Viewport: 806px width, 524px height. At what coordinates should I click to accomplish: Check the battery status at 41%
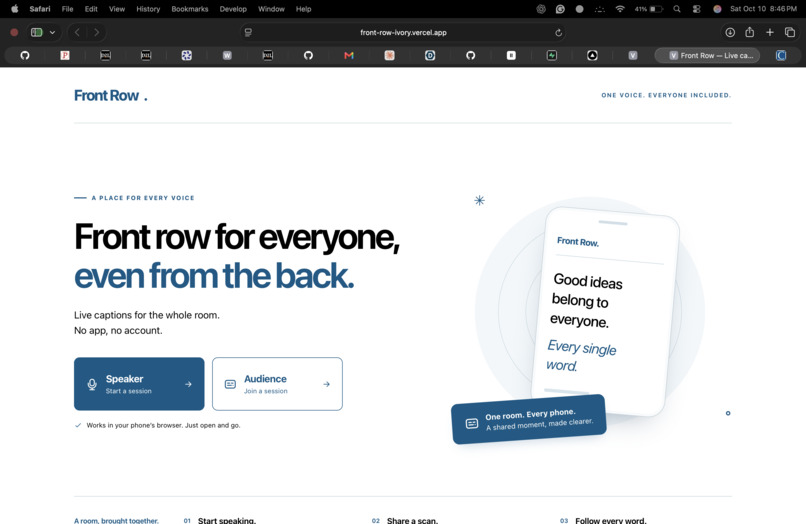649,9
